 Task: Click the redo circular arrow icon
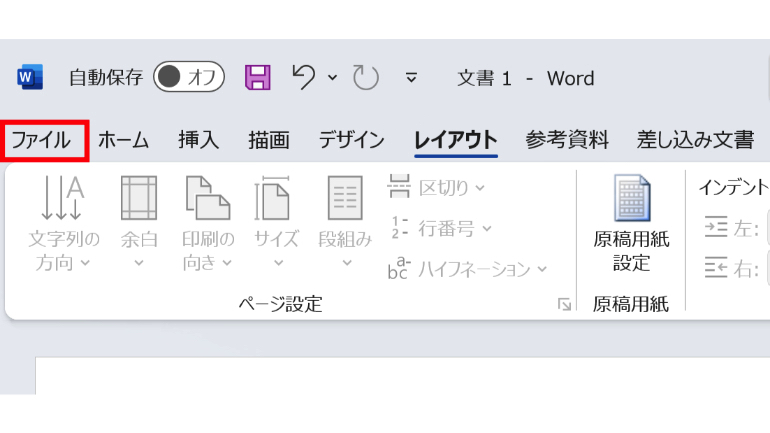tap(366, 77)
